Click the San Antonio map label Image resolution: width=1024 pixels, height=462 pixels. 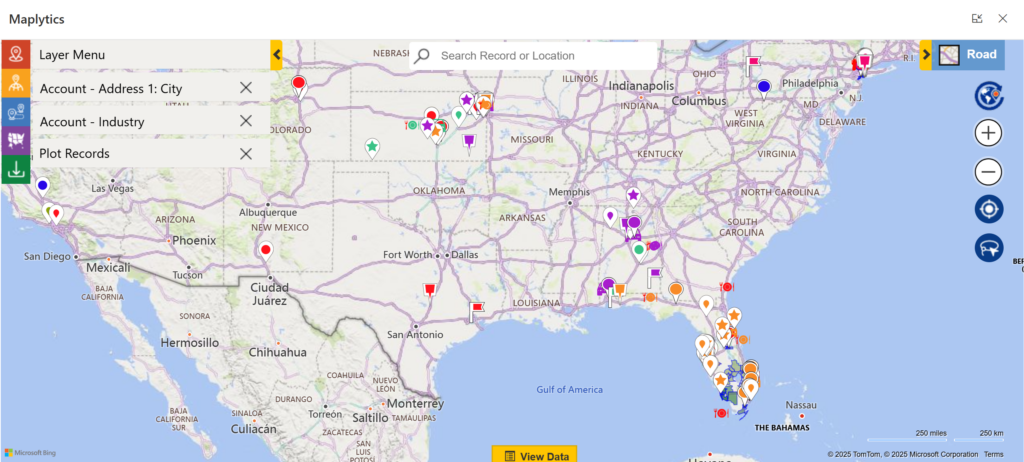[x=415, y=335]
